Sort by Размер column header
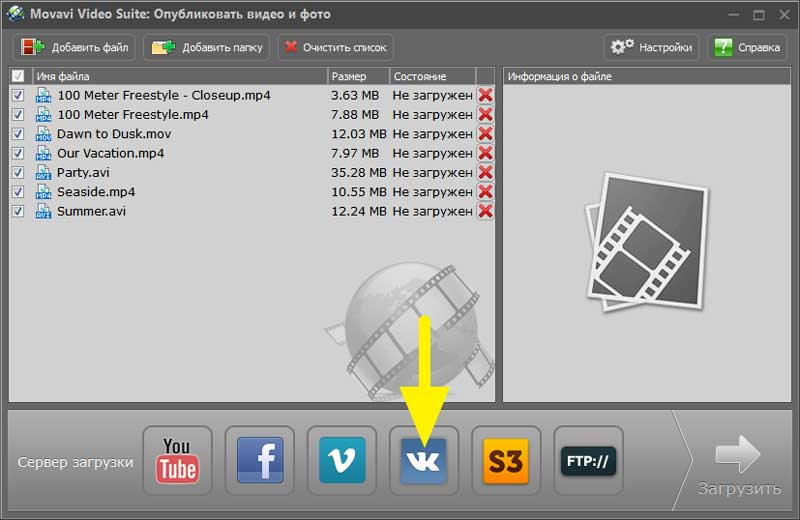Screen dimensions: 800x520 pyautogui.click(x=359, y=76)
